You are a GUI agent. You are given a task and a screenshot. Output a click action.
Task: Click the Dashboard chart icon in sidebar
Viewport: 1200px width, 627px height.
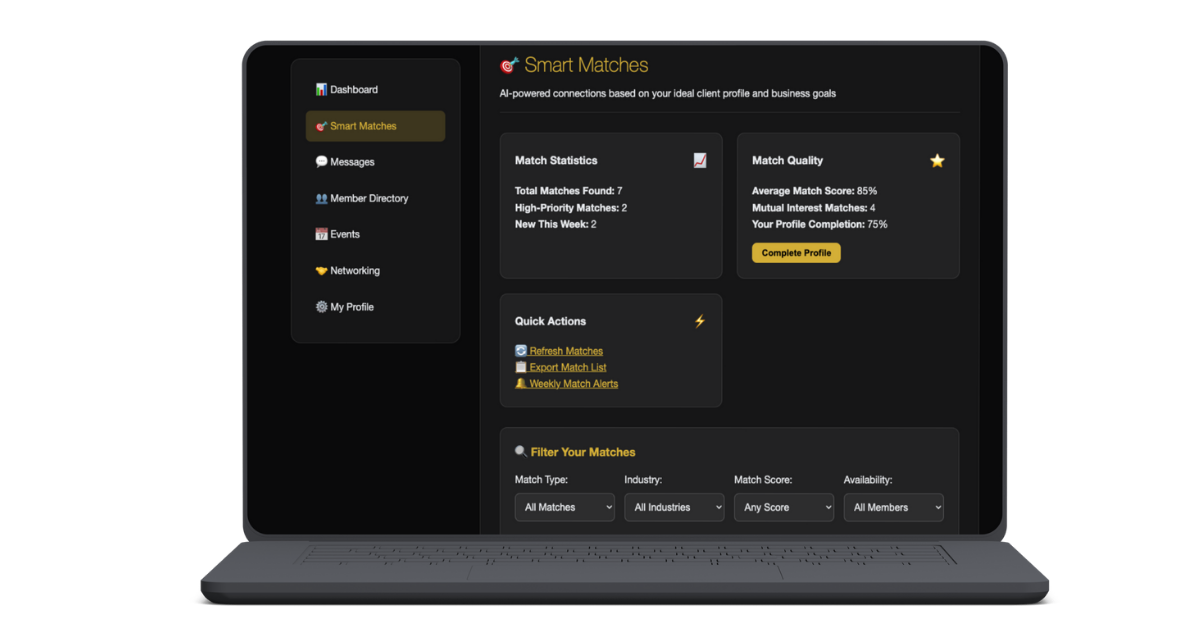(320, 89)
